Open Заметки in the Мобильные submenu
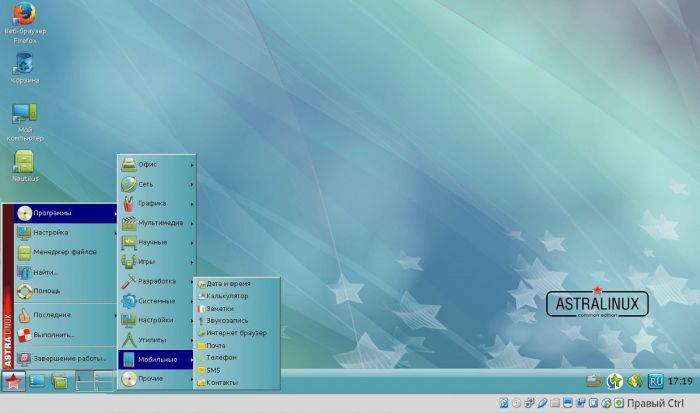This screenshot has width=700, height=413. pyautogui.click(x=237, y=309)
